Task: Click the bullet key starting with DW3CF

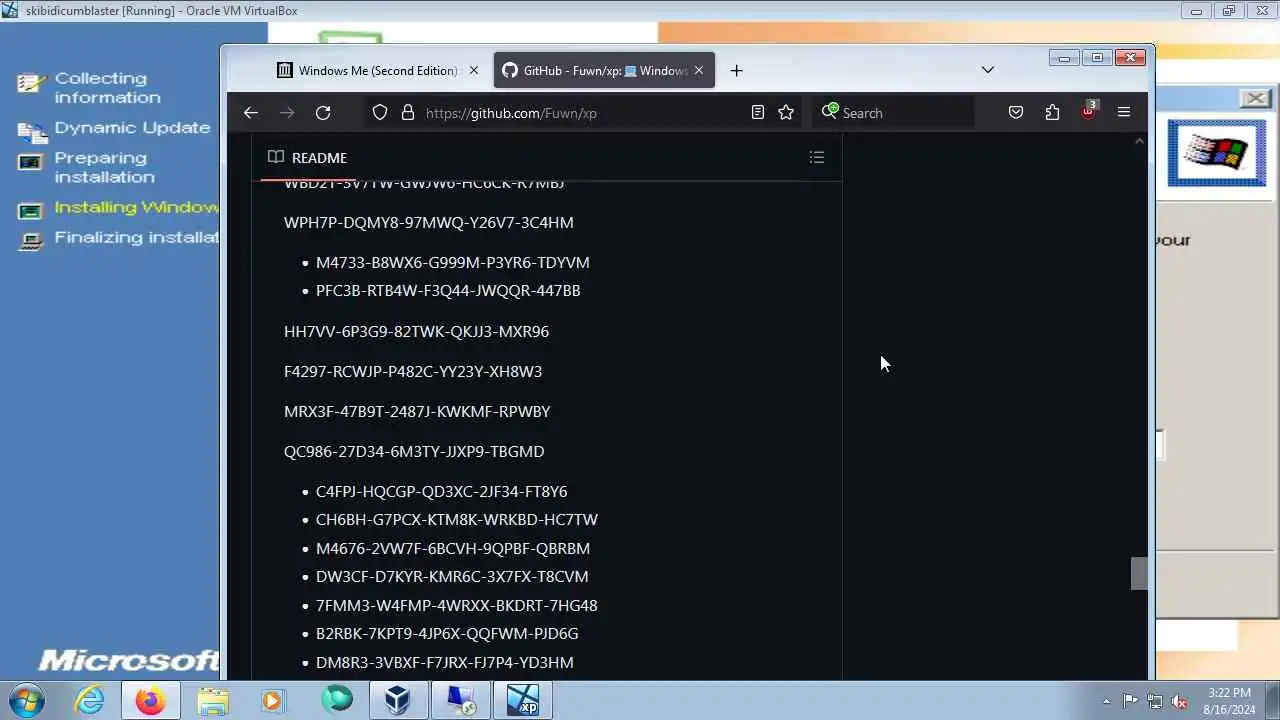Action: click(x=452, y=576)
